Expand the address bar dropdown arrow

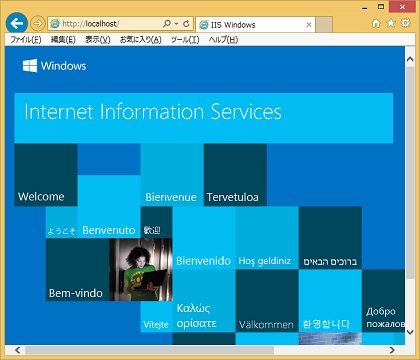point(176,24)
